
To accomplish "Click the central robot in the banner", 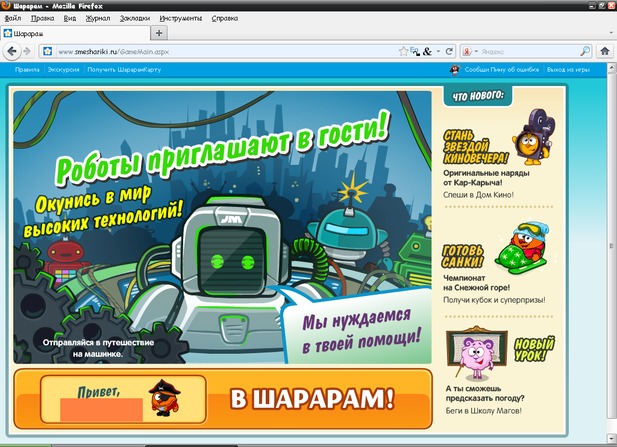I will click(232, 275).
